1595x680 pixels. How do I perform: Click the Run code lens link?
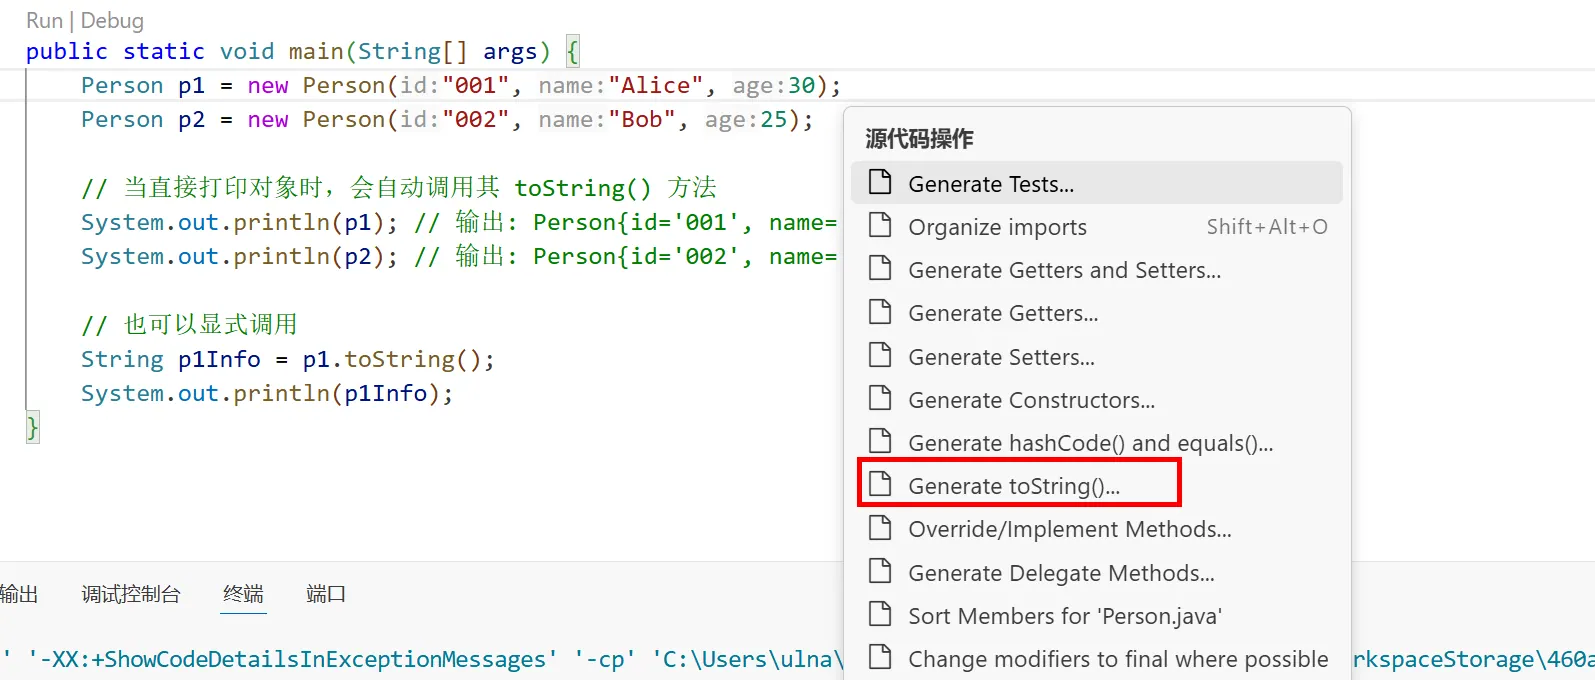pos(44,21)
